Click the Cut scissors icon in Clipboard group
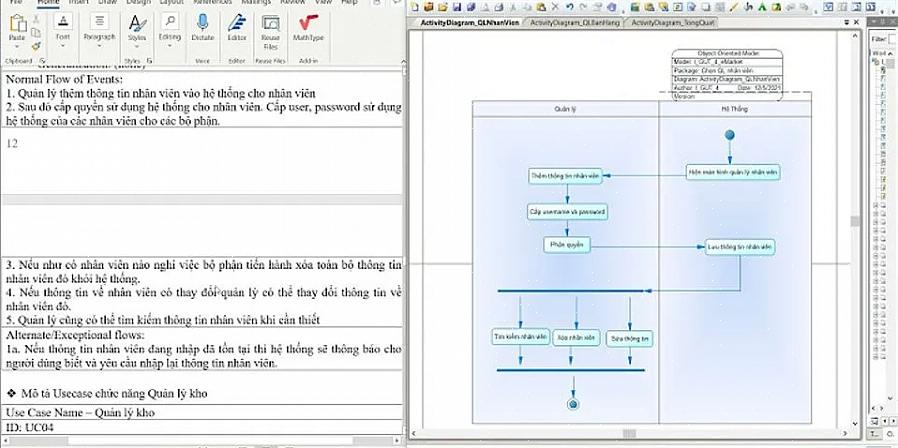 37,16
